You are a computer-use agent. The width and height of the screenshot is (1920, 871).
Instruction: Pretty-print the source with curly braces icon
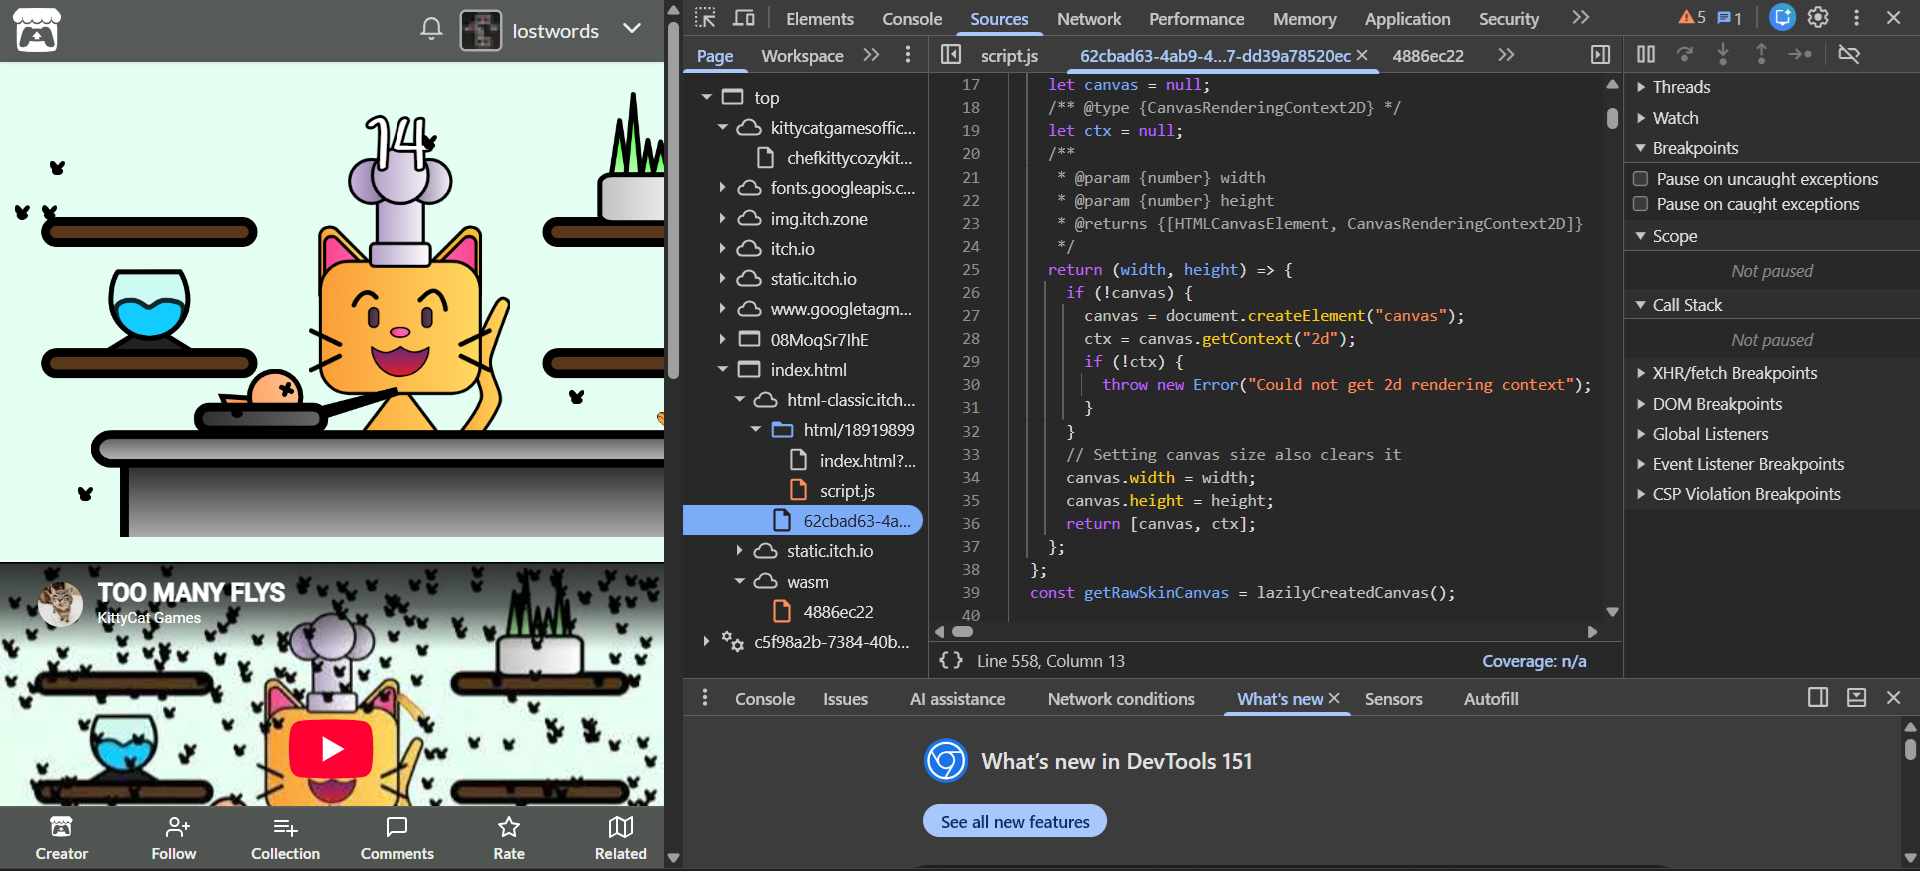(951, 661)
